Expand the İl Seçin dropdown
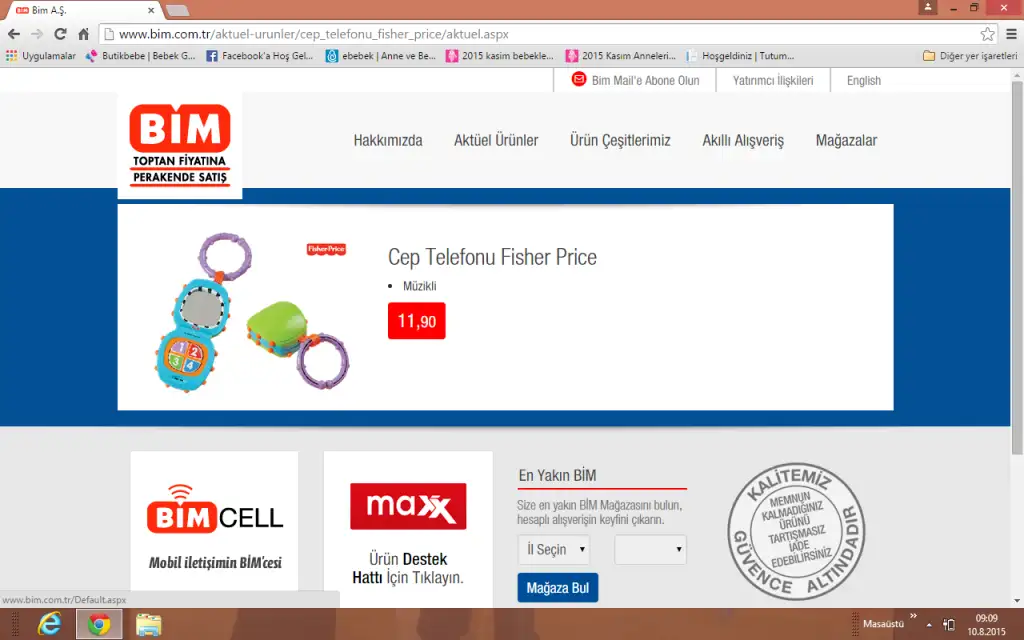 click(x=554, y=549)
